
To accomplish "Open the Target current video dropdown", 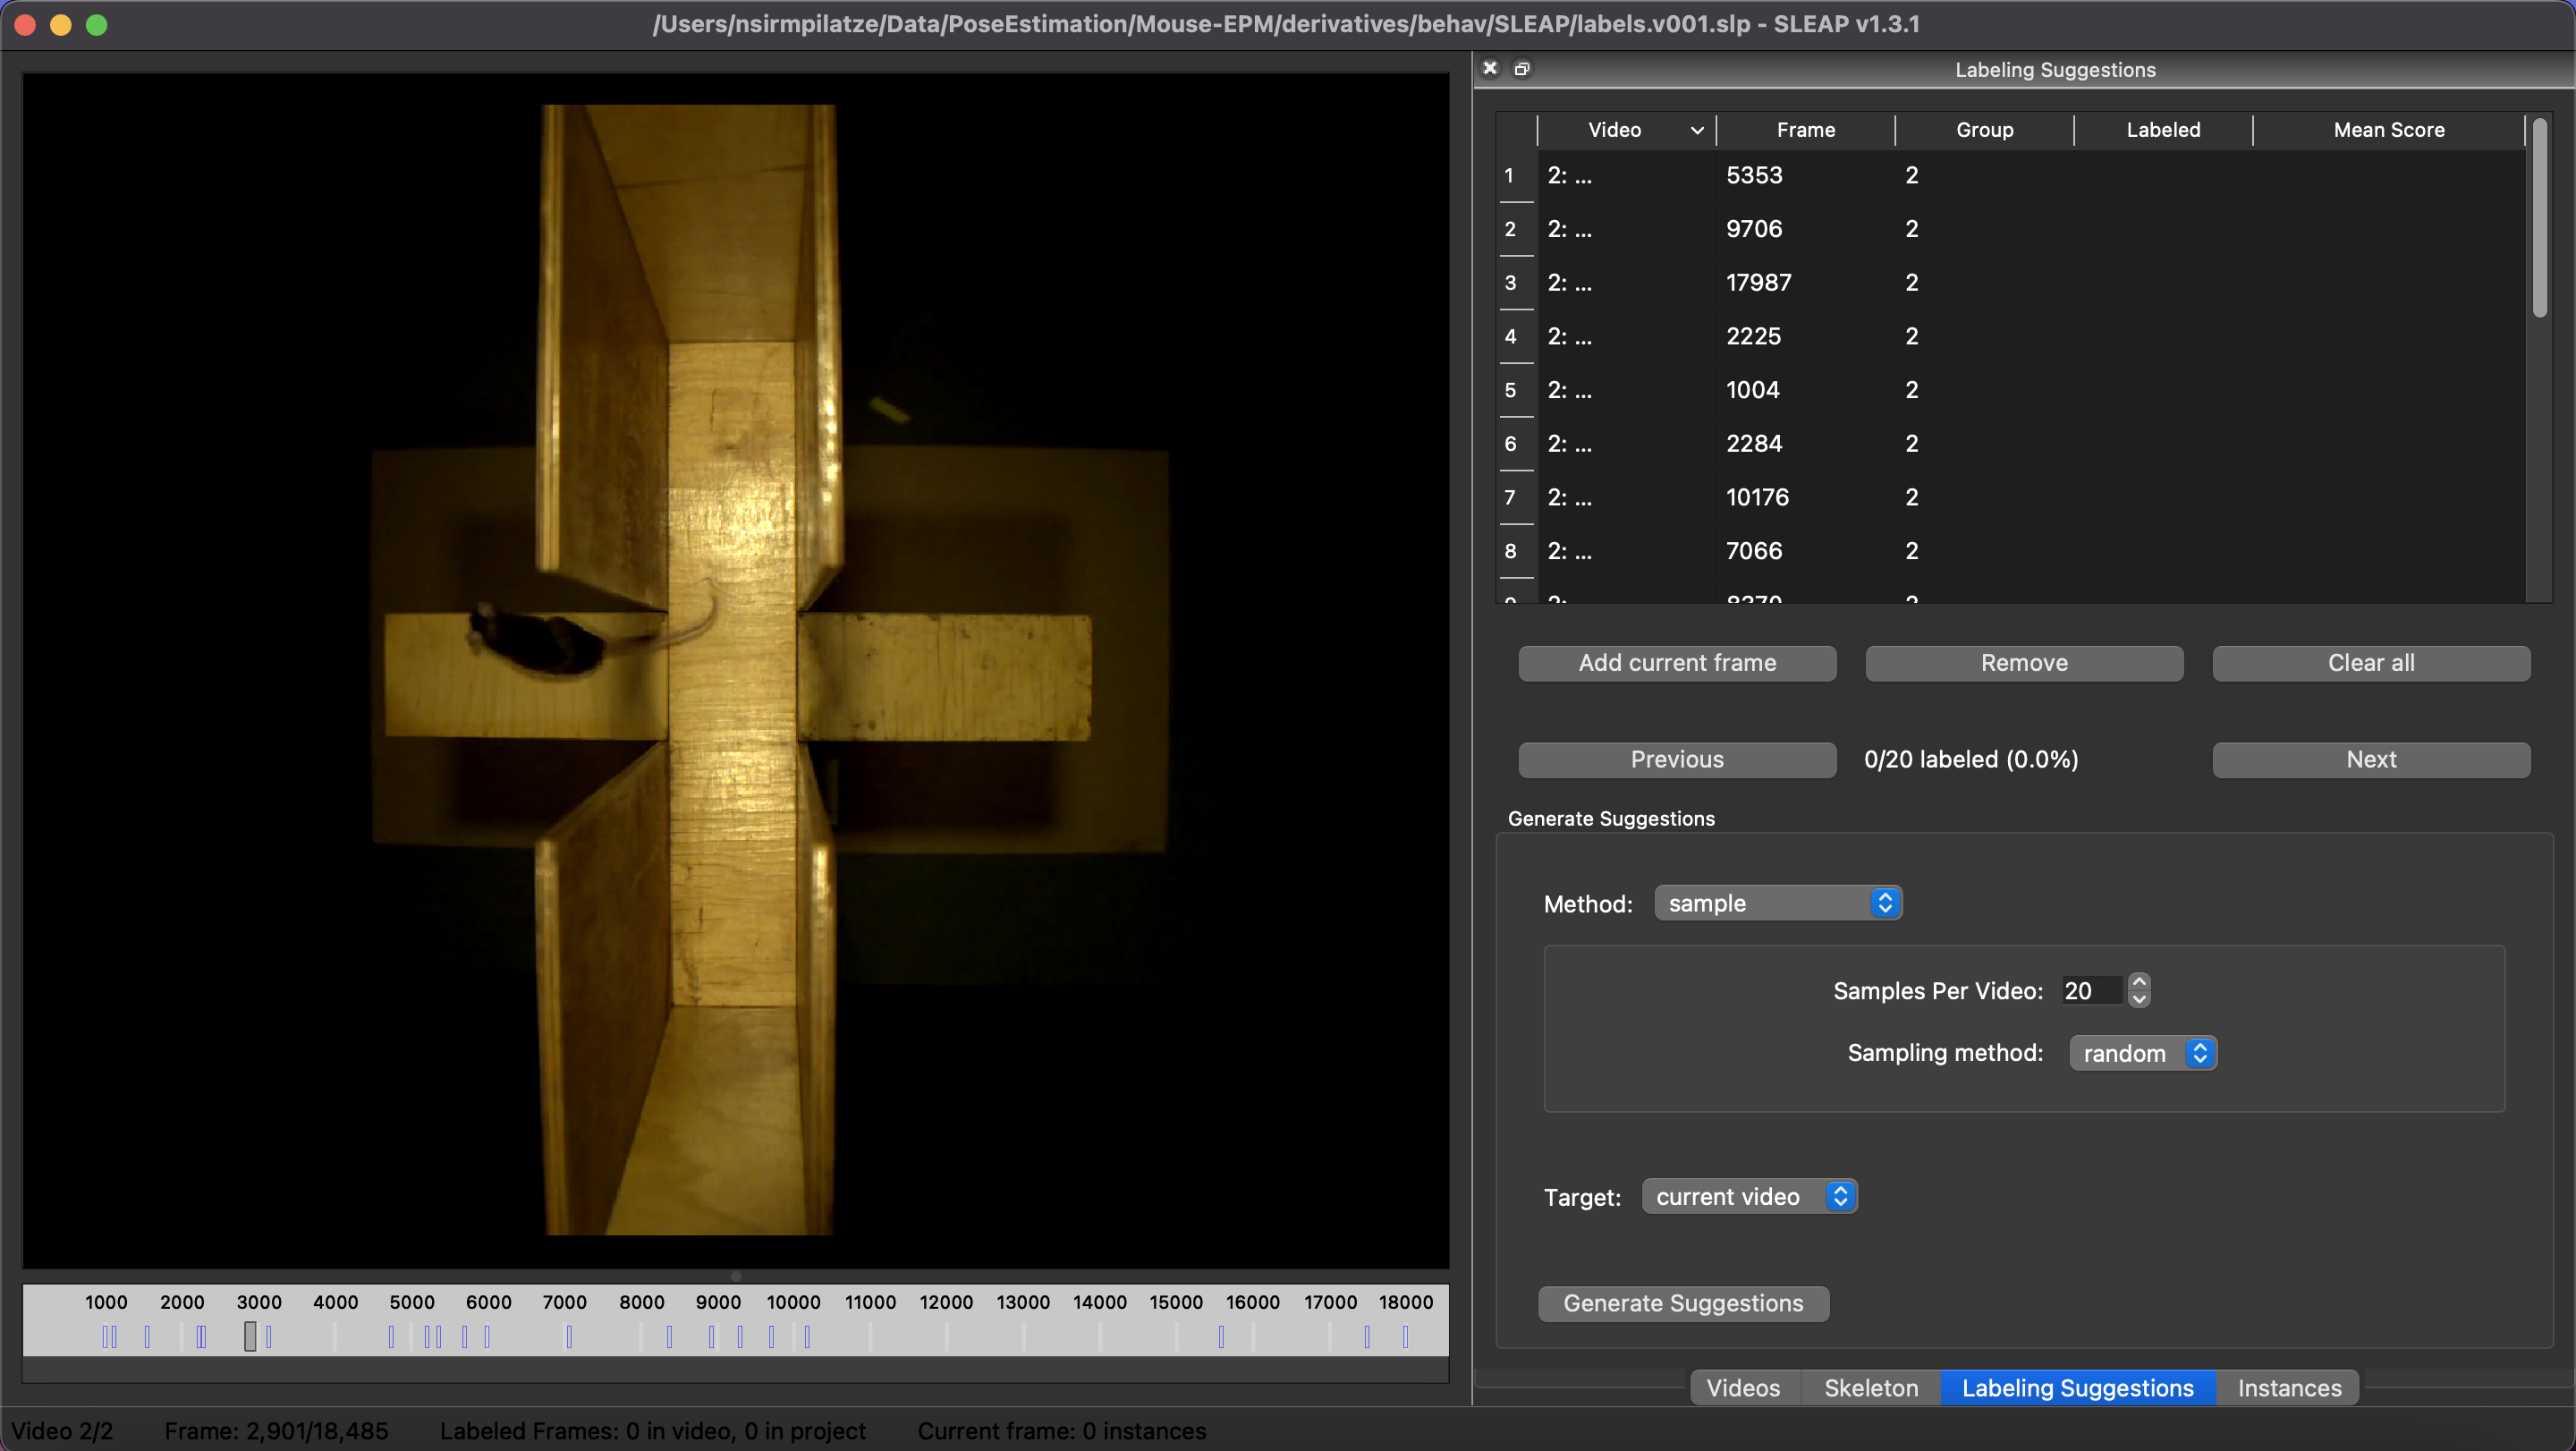I will click(x=1749, y=1196).
